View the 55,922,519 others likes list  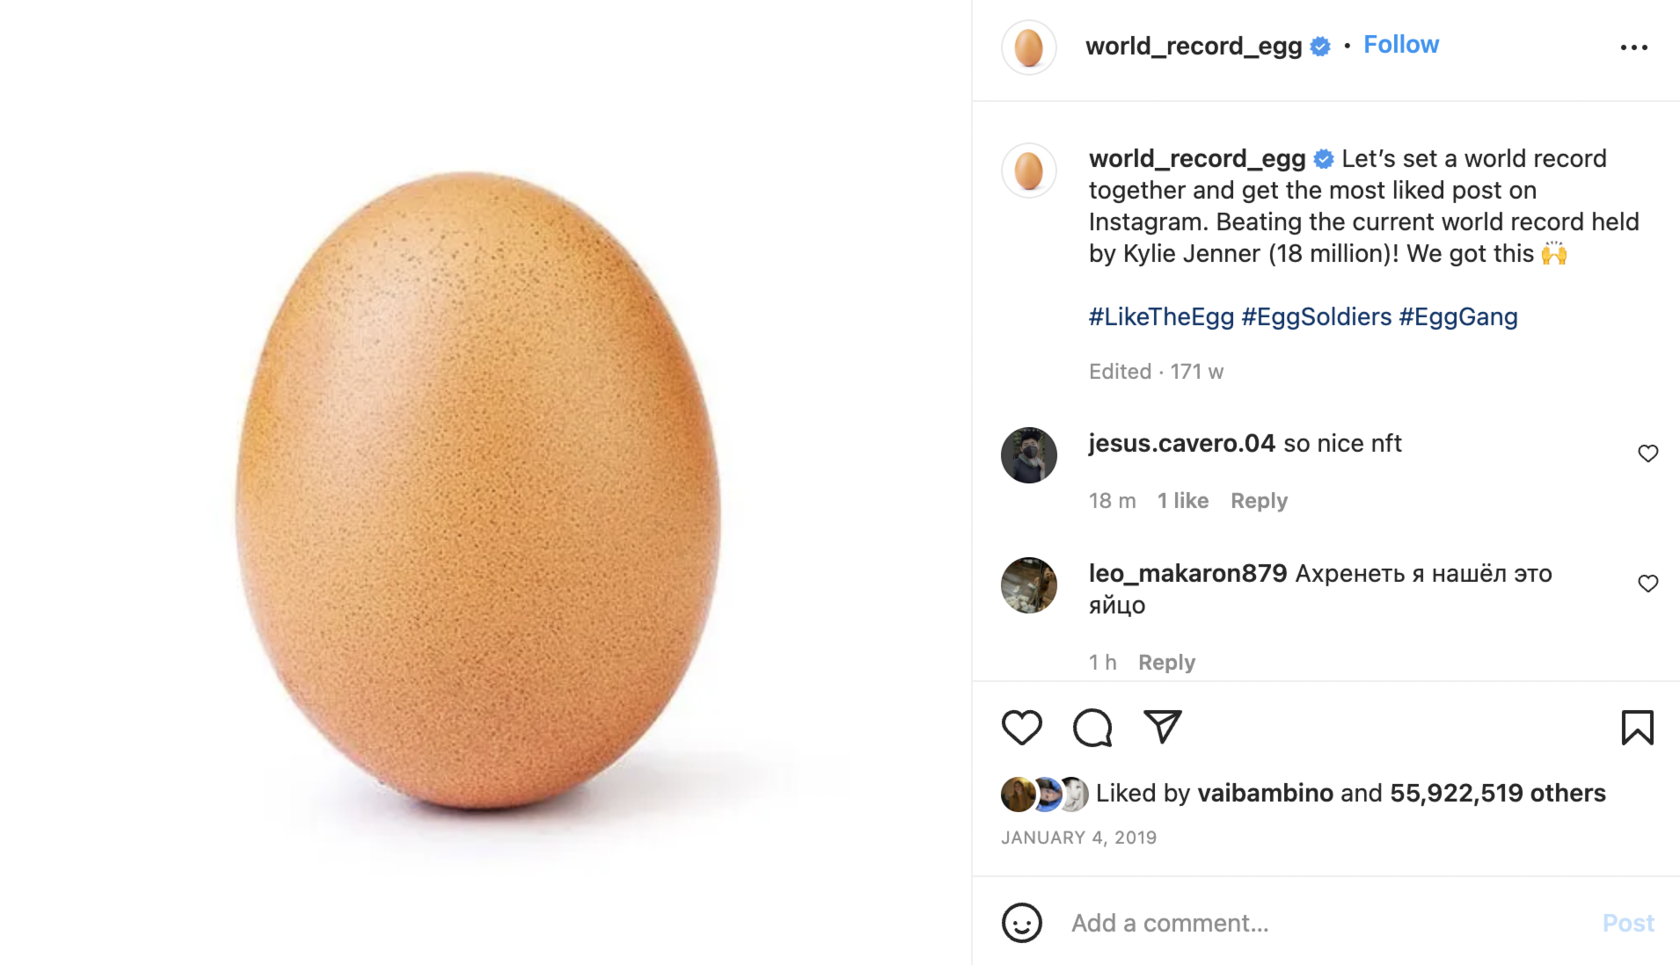(1497, 793)
